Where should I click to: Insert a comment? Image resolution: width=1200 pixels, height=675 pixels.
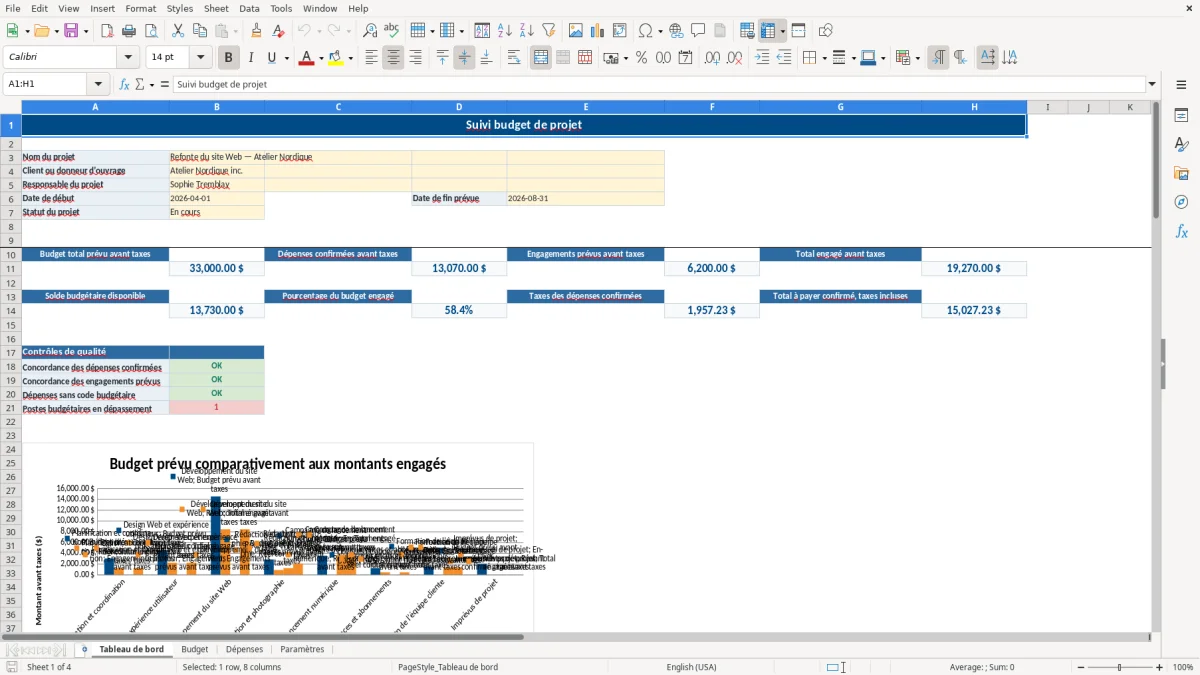point(698,31)
